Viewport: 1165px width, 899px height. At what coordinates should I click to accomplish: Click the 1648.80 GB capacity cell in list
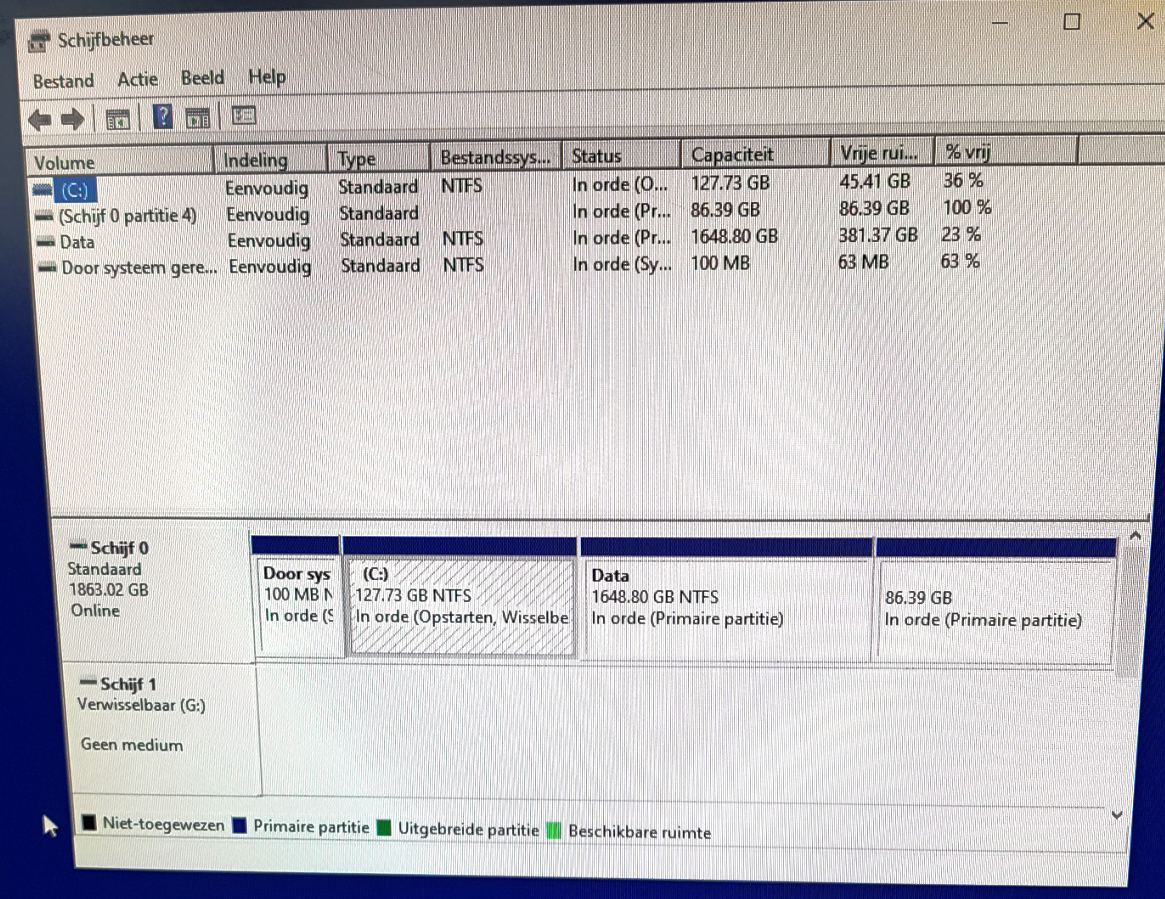pos(734,236)
